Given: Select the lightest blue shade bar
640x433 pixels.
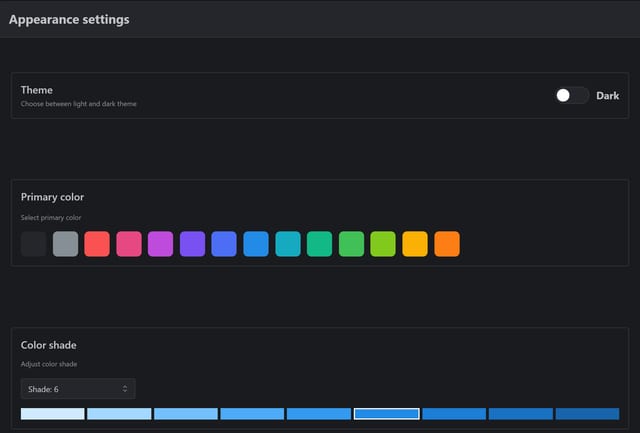Looking at the screenshot, I should [x=53, y=414].
